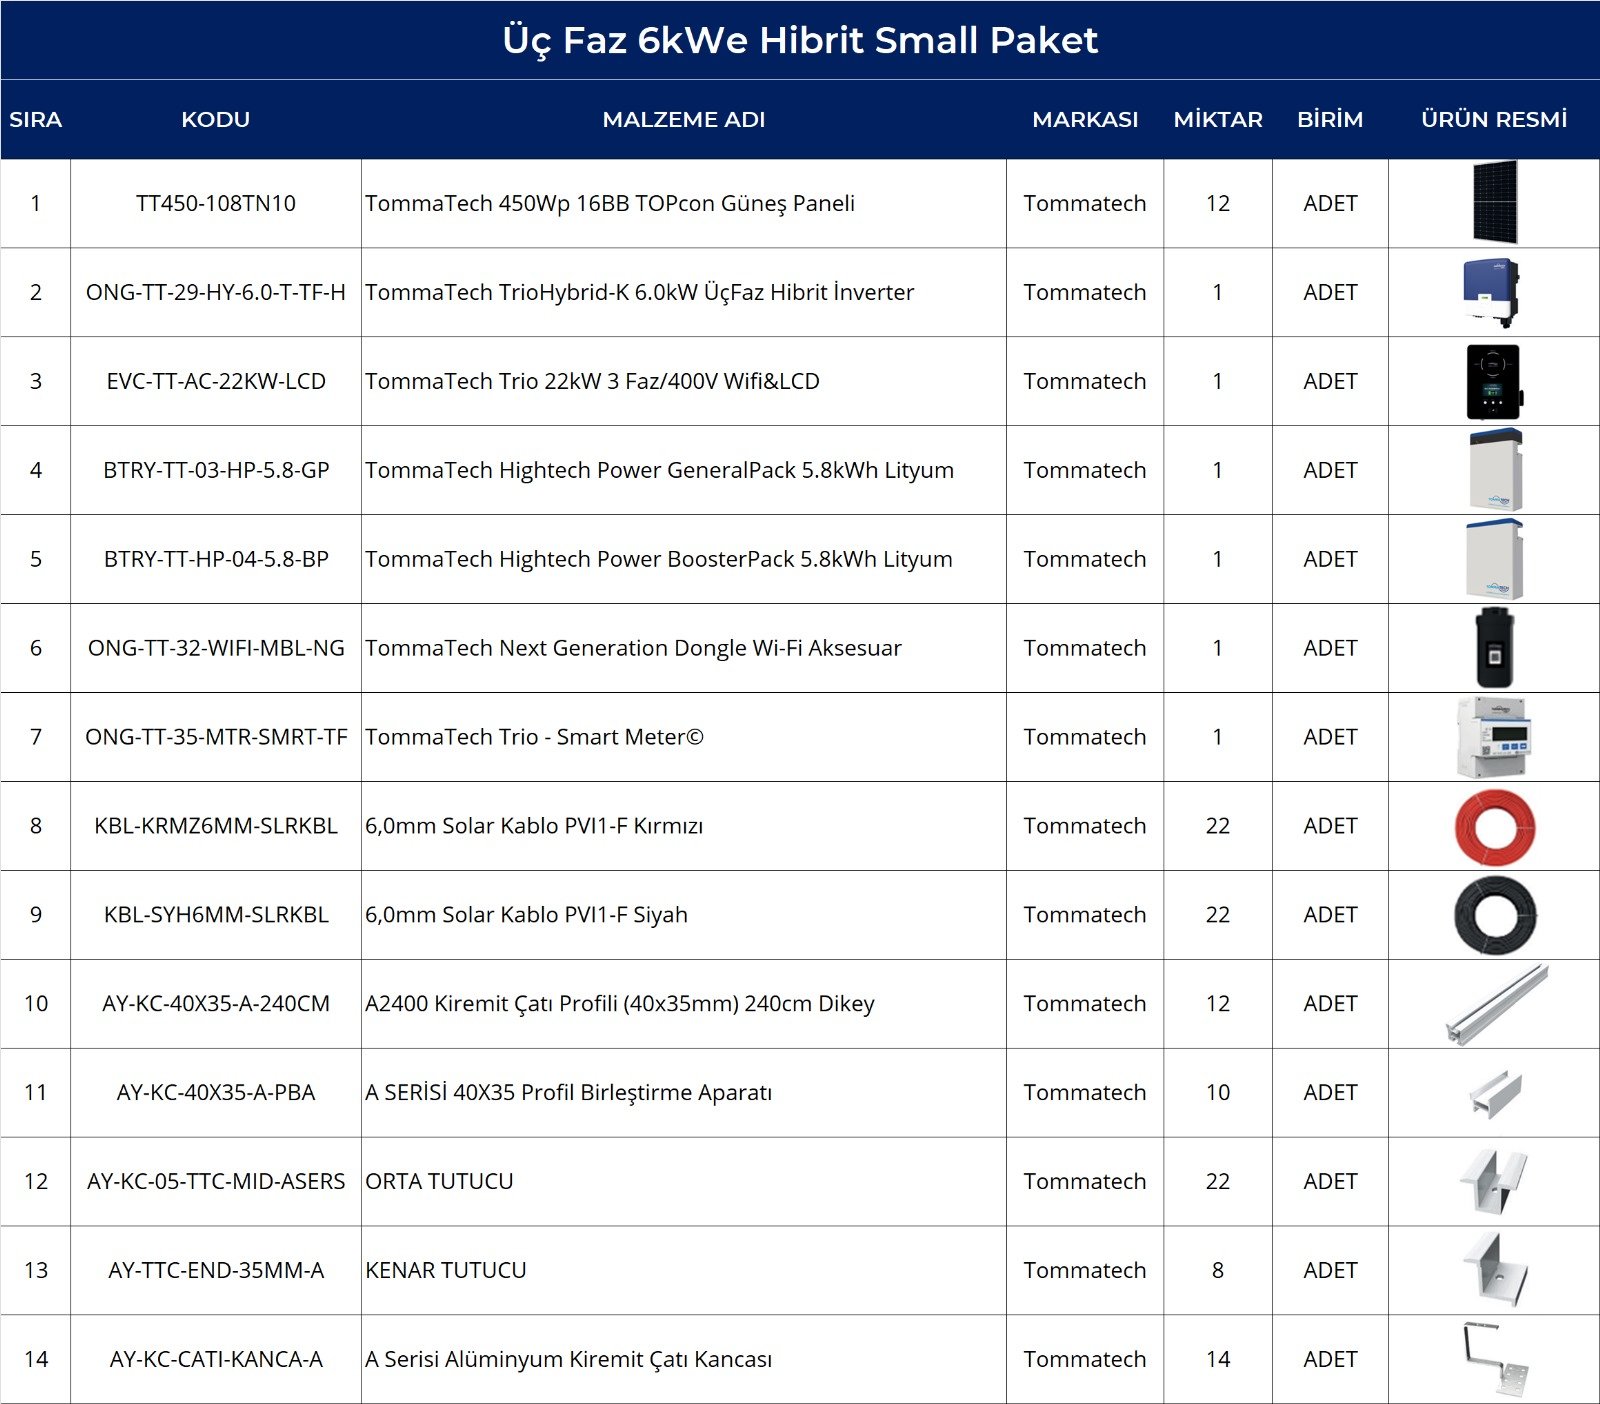This screenshot has height=1404, width=1600.
Task: Select the ÜRÜN RESMİ column header
Action: (x=1494, y=120)
